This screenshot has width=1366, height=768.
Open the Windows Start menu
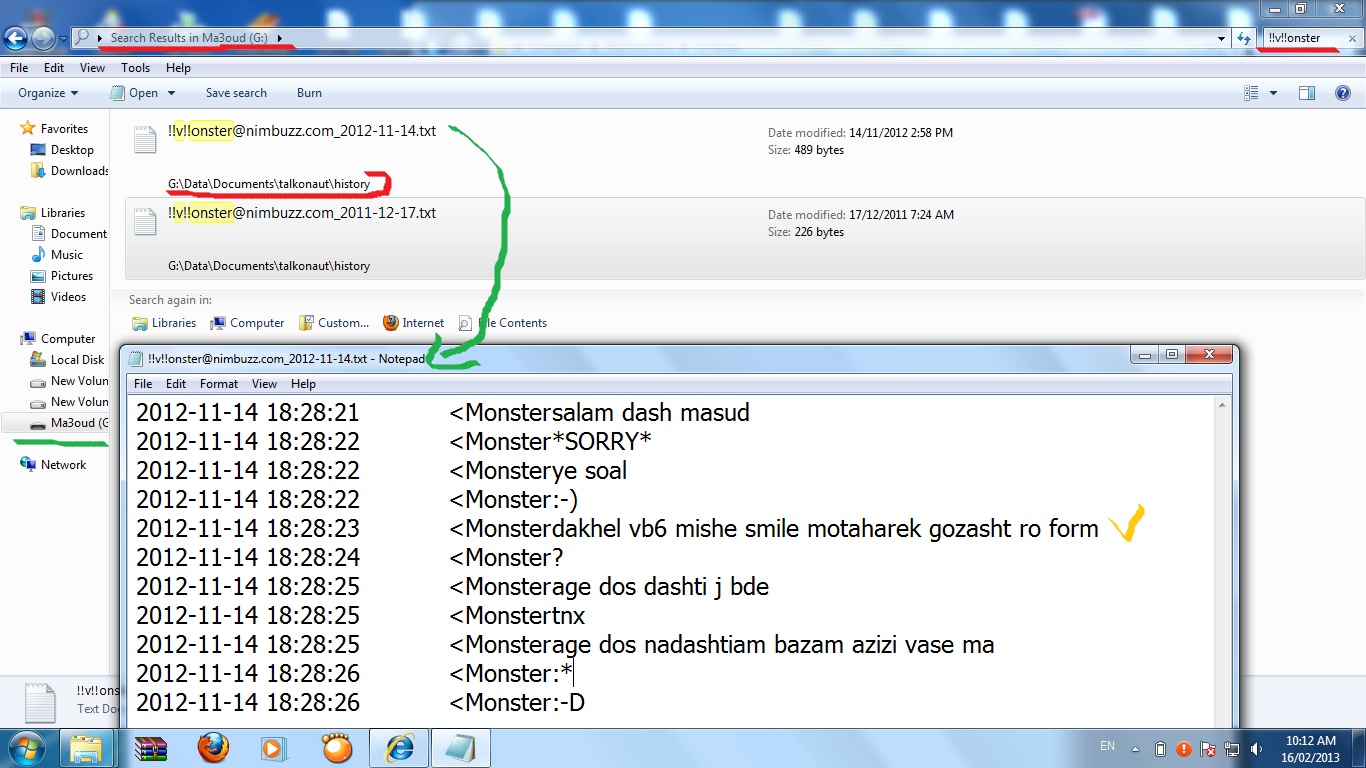(25, 747)
